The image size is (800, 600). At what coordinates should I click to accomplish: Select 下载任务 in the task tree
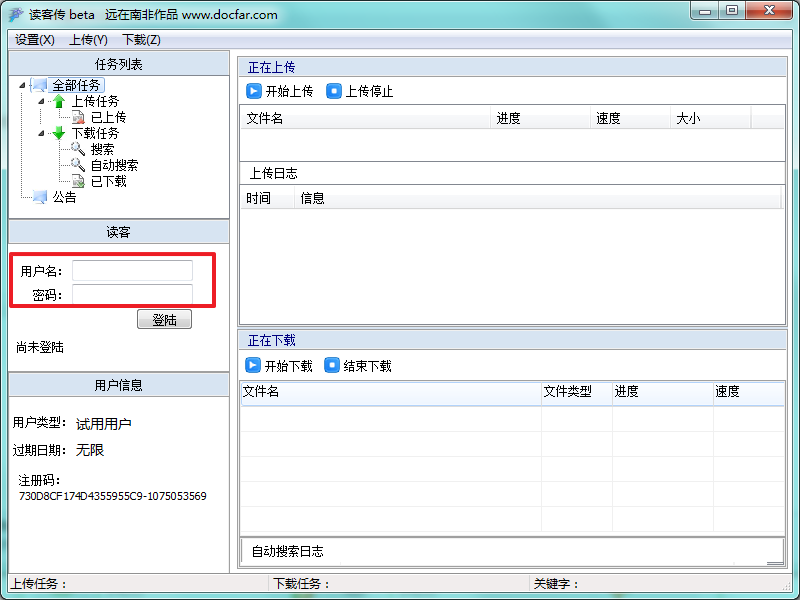95,133
